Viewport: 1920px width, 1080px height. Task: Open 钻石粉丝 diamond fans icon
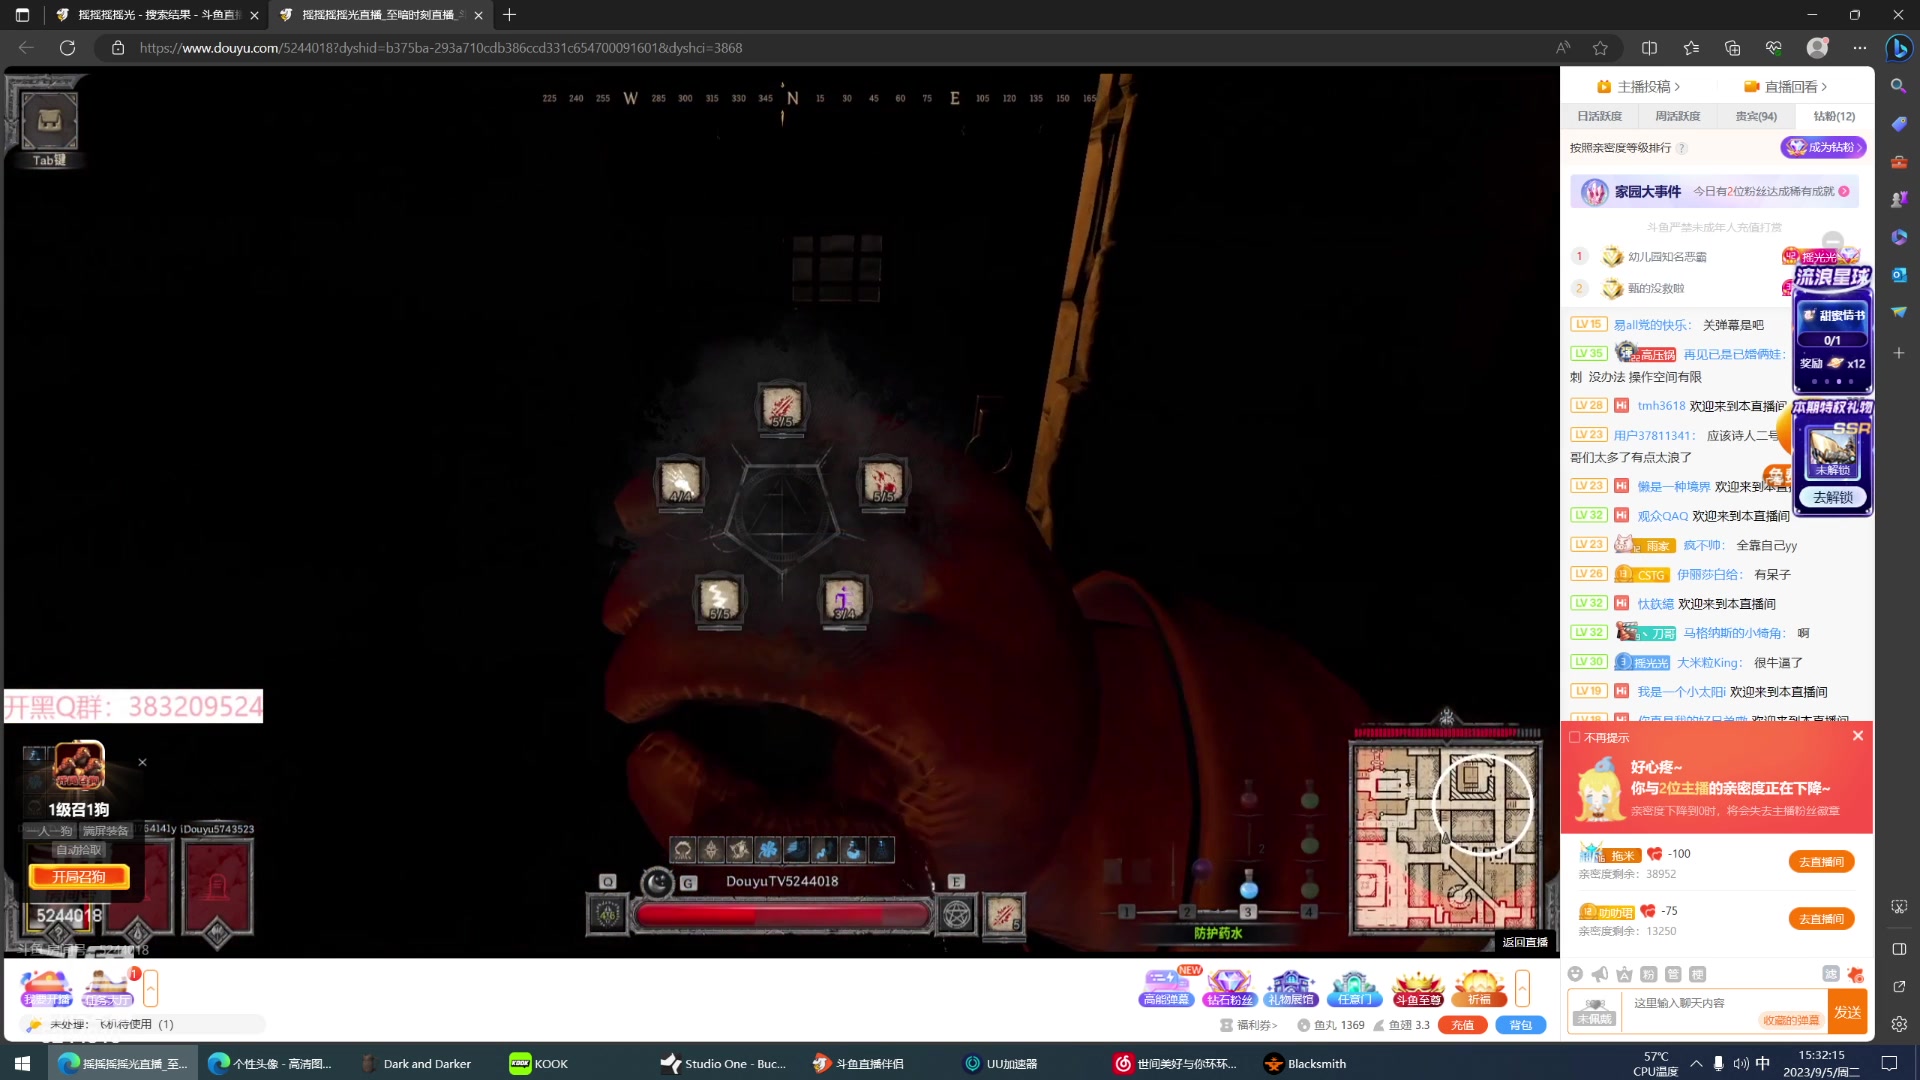pos(1229,988)
